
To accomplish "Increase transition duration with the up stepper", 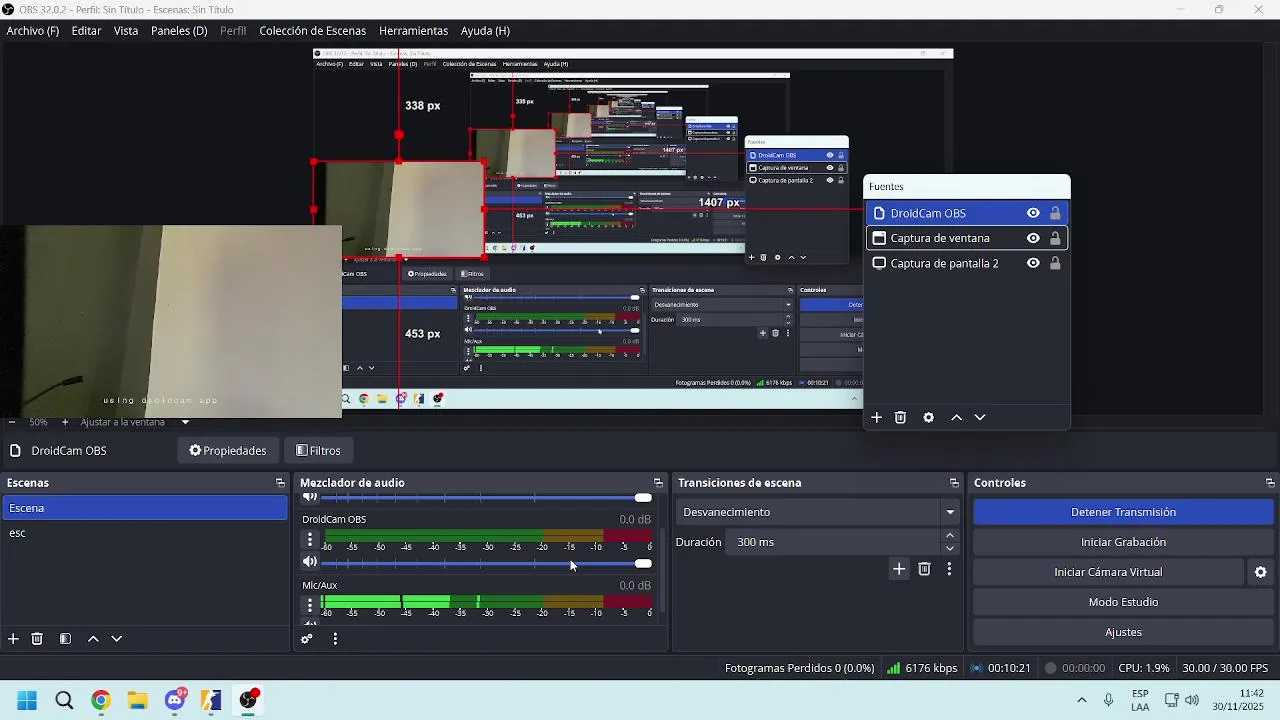I will [x=950, y=536].
